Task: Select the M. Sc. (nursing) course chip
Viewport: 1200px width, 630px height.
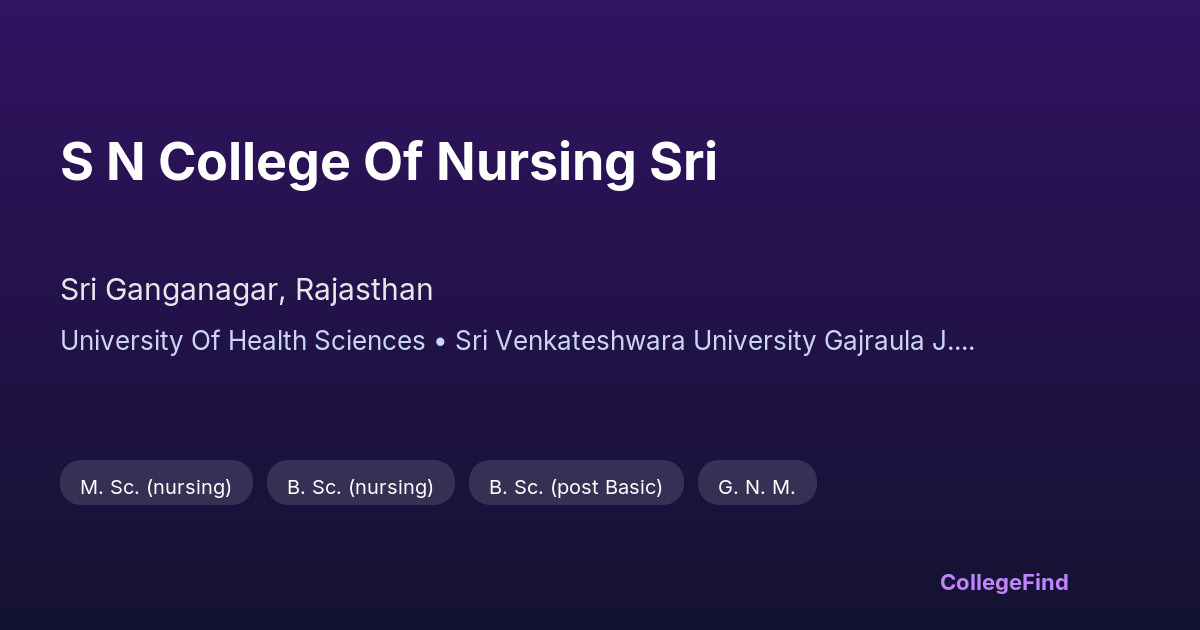Action: point(156,487)
